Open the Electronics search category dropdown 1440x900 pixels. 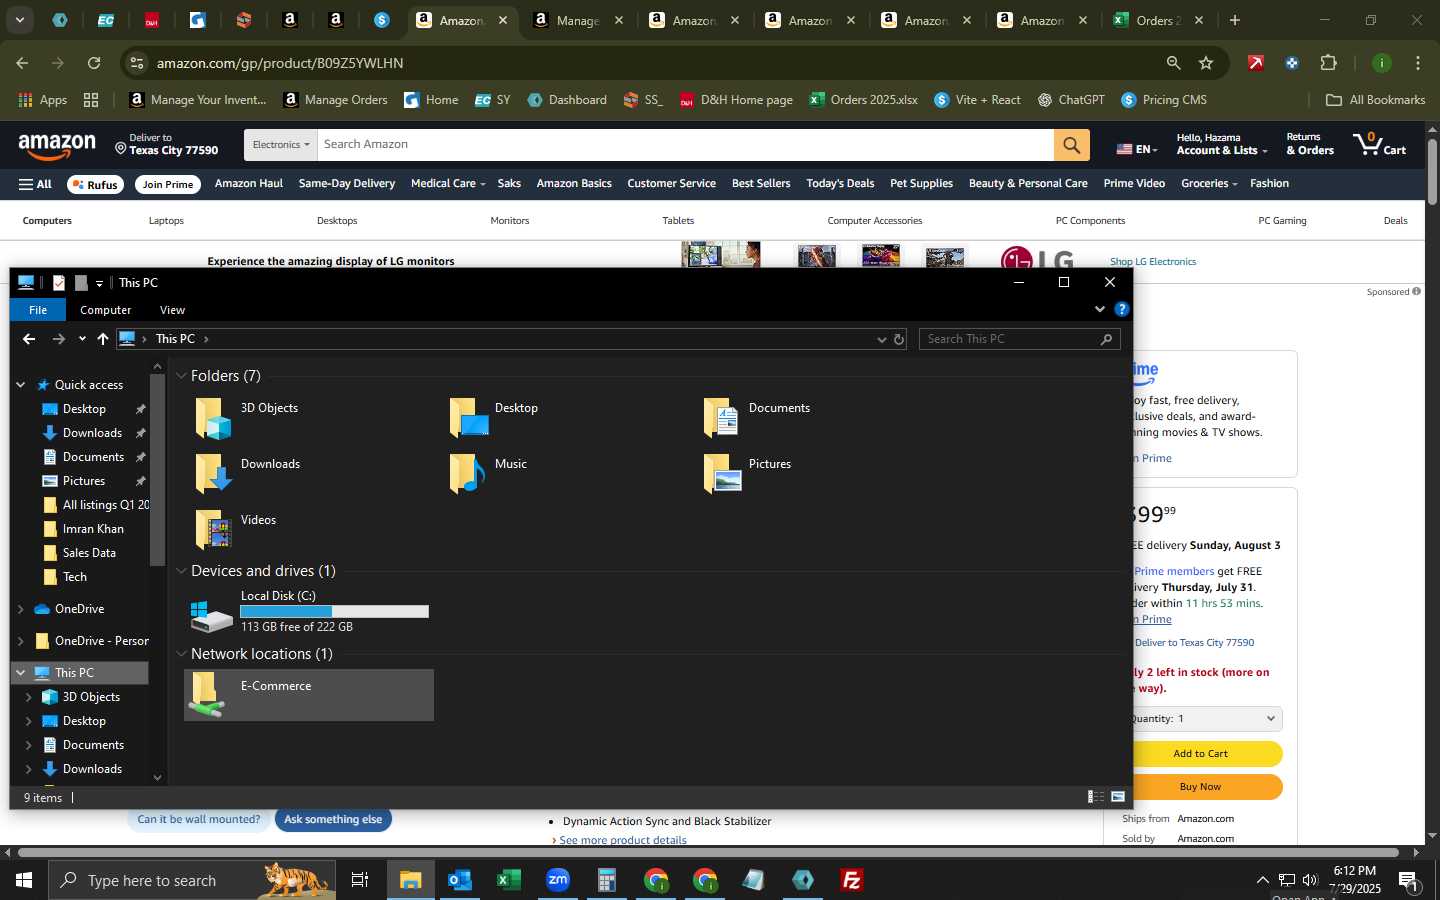pyautogui.click(x=281, y=145)
